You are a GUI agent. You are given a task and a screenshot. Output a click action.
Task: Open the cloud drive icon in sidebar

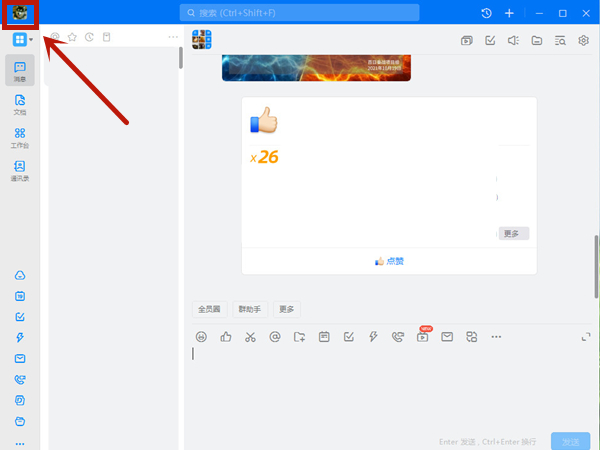point(20,276)
